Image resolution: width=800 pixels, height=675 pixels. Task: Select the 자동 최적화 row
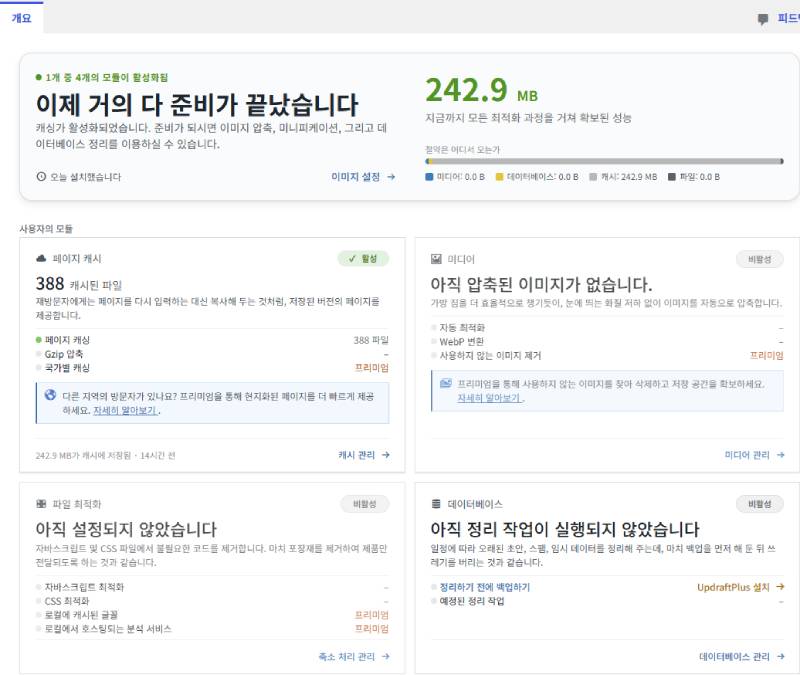click(607, 328)
